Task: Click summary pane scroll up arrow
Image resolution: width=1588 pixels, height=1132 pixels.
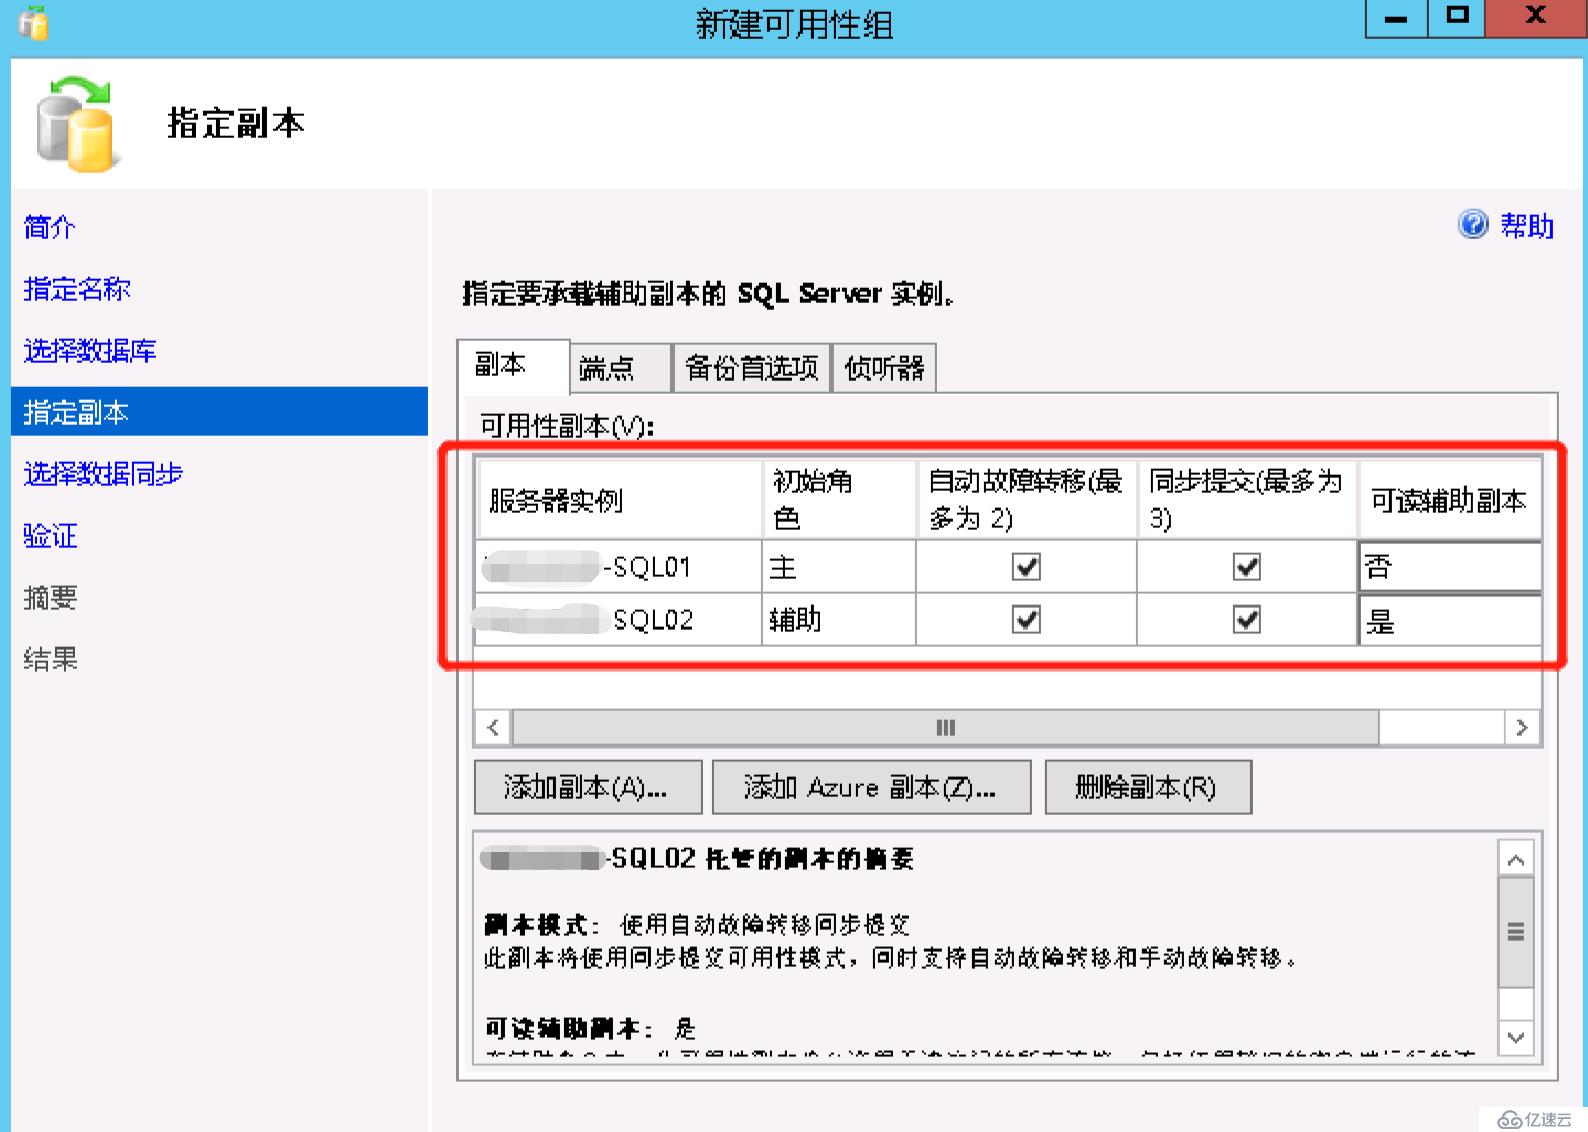Action: tap(1515, 859)
